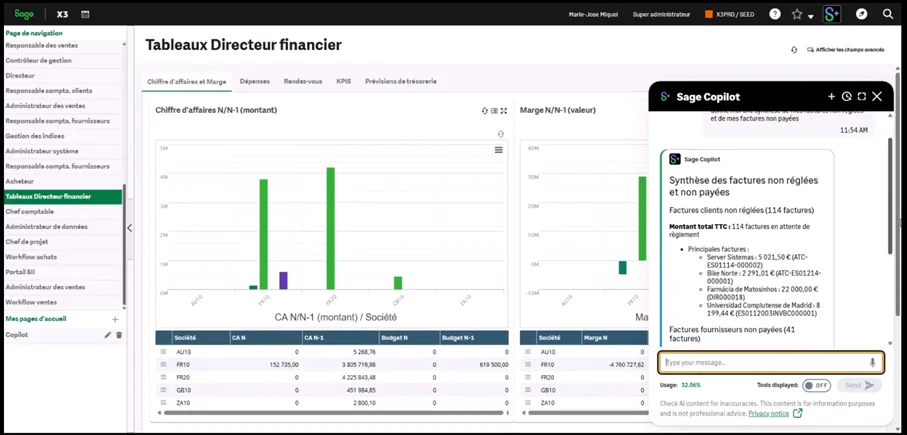Open the Sage Copilot icon in top bar
Viewport: 907px width, 435px height.
coord(832,14)
